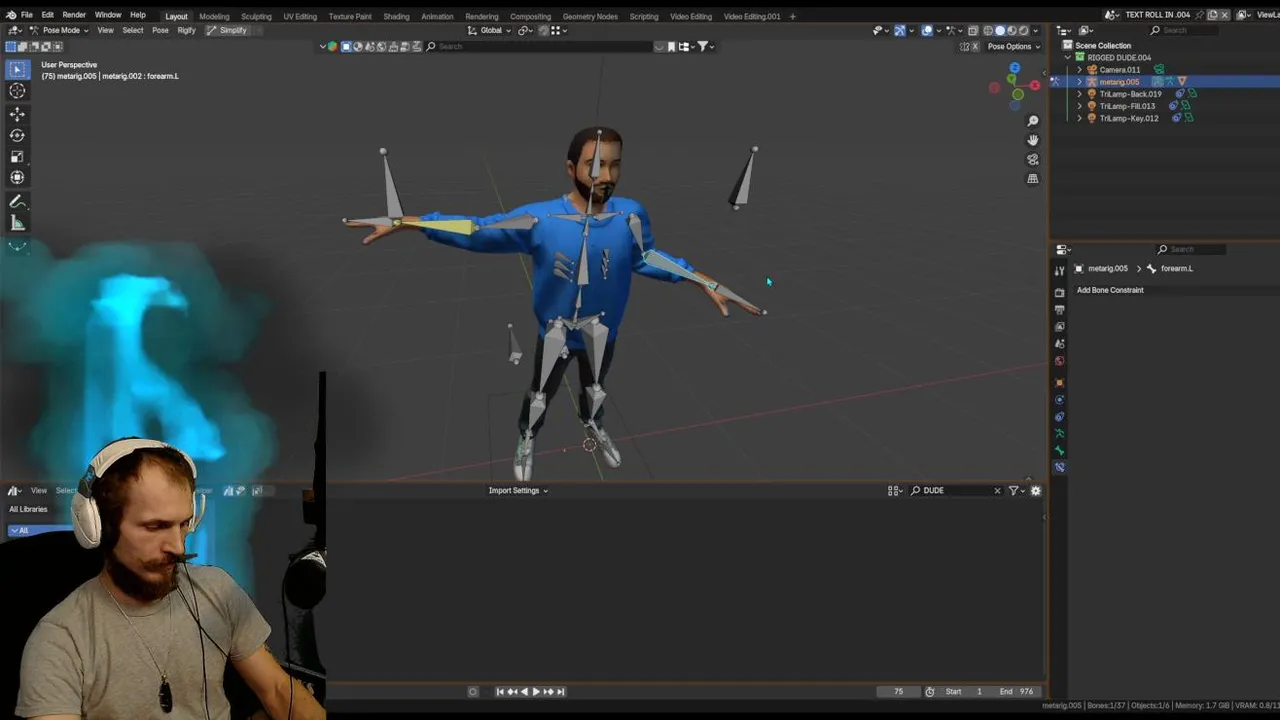Switch to Rendered viewport shading

1023,31
